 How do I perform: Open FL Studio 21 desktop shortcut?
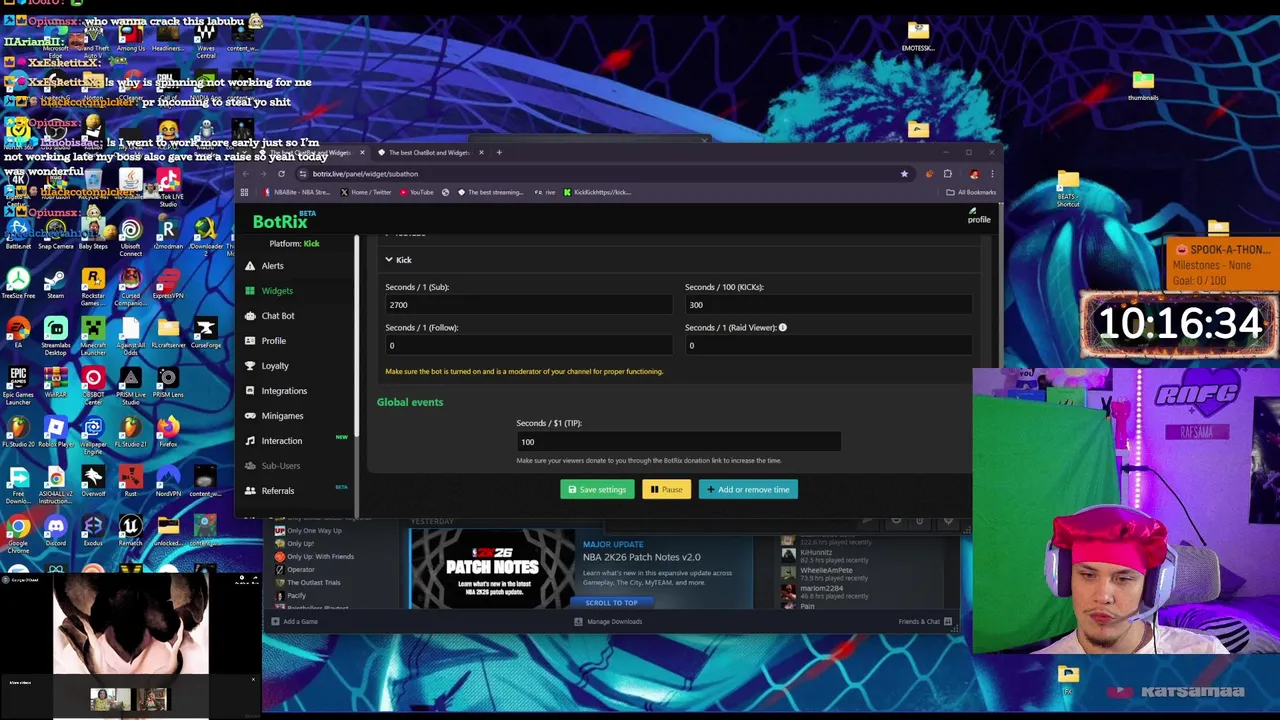tap(130, 432)
